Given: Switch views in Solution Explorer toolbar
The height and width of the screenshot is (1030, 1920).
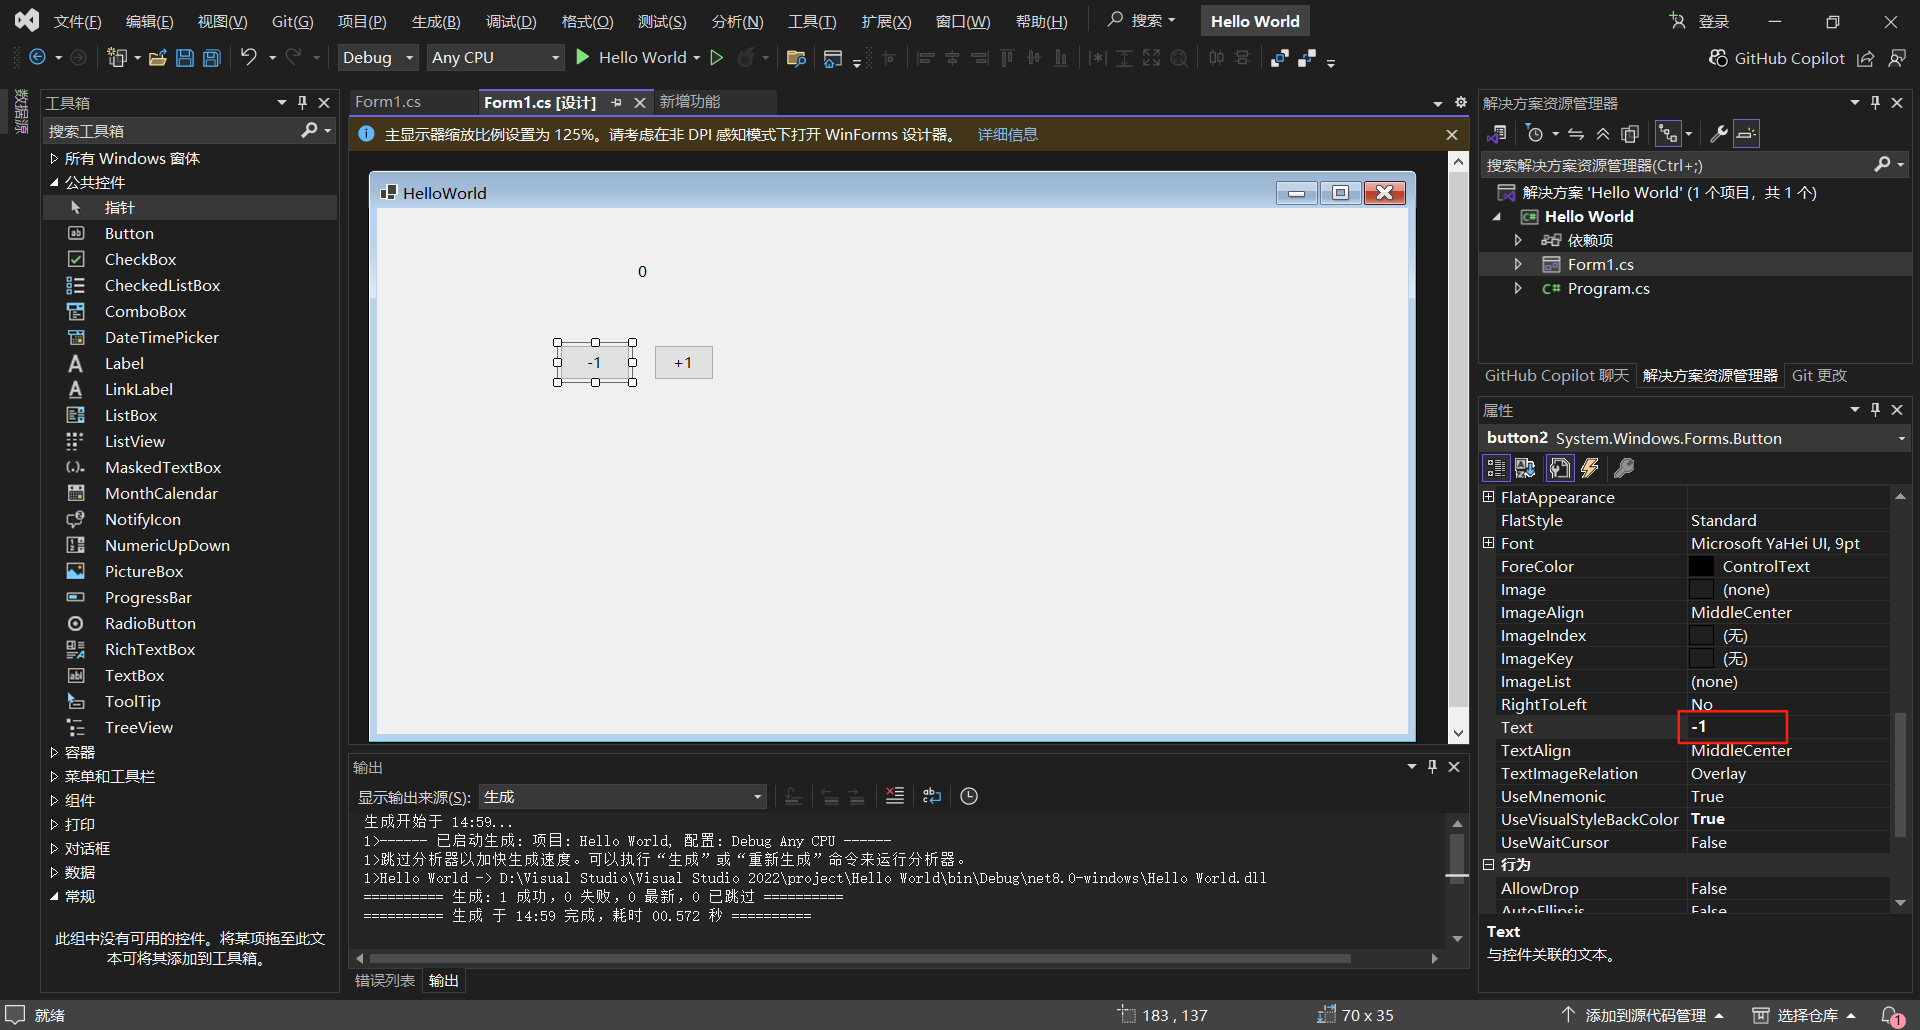Looking at the screenshot, I should 1497,134.
